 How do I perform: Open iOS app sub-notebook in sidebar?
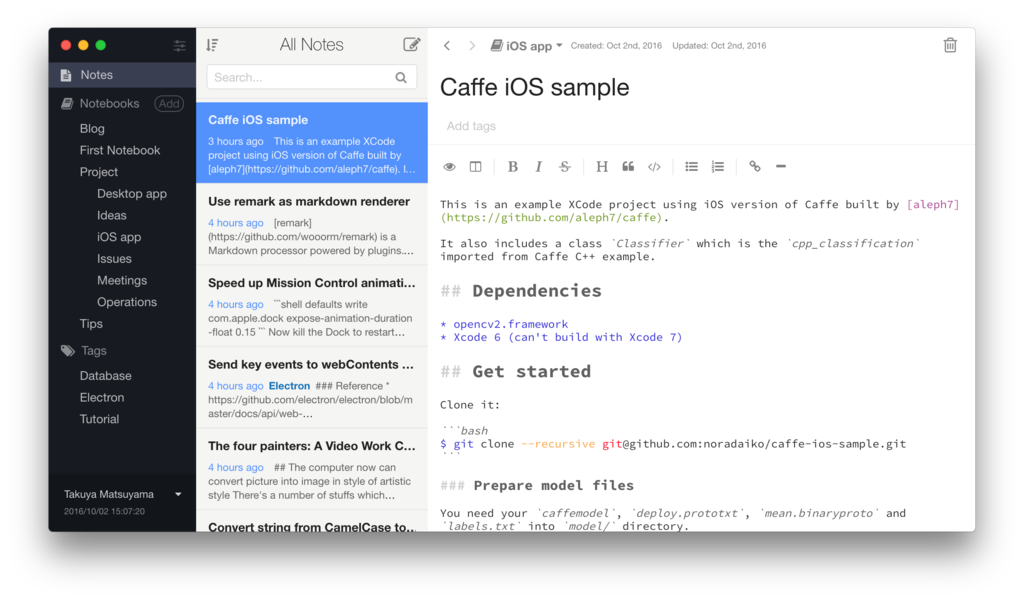119,236
